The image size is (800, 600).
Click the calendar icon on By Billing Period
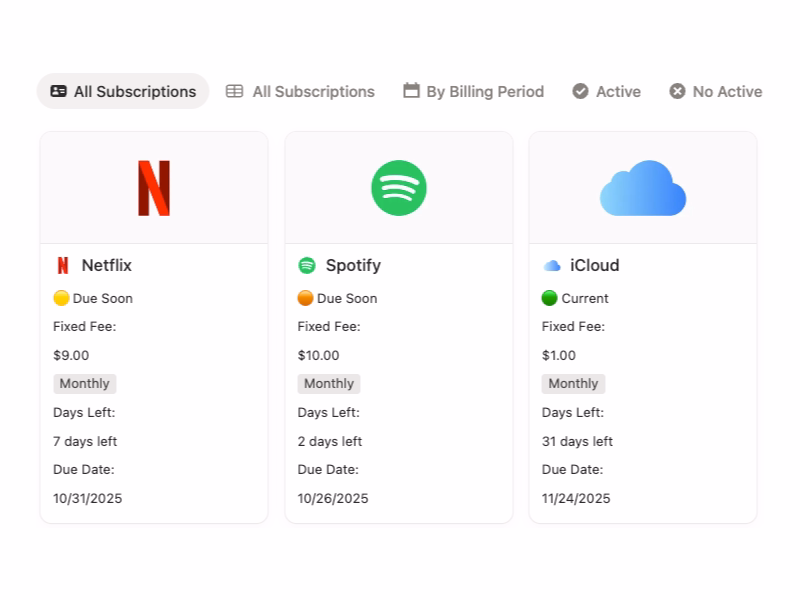click(410, 90)
